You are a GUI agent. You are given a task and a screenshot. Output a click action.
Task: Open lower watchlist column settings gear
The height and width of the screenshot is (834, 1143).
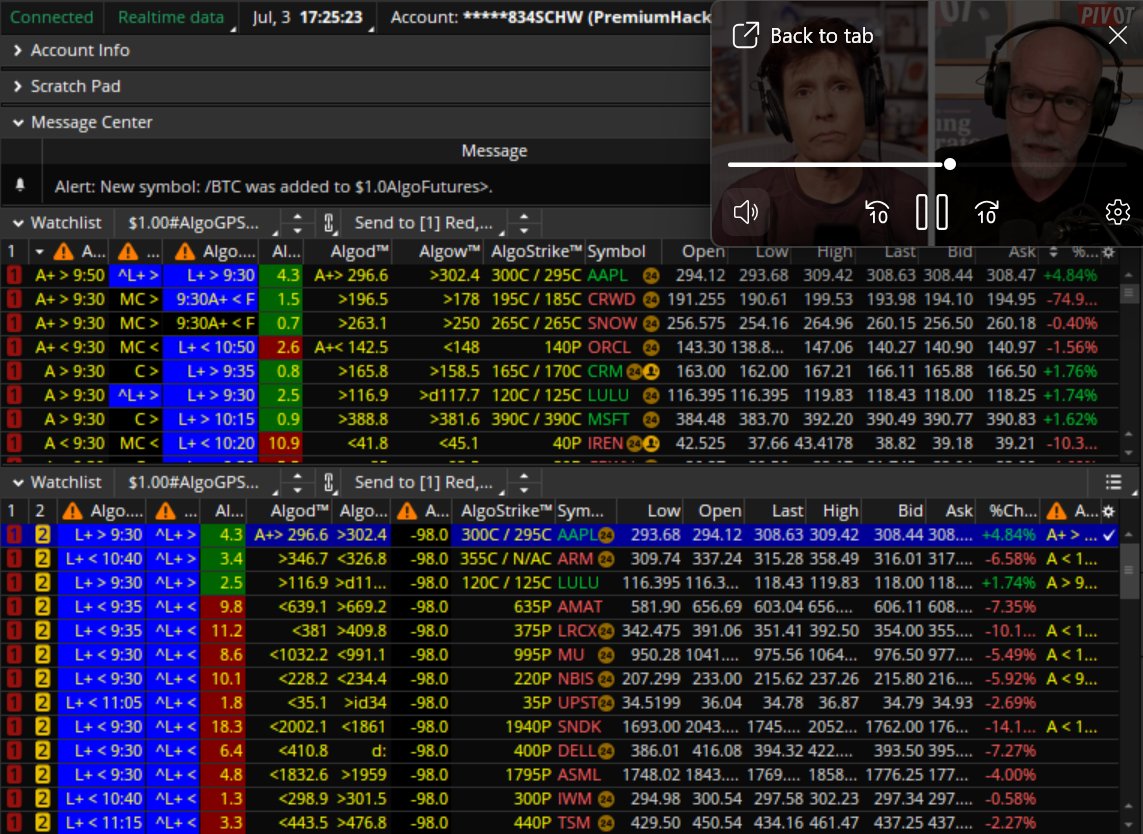[x=1109, y=512]
